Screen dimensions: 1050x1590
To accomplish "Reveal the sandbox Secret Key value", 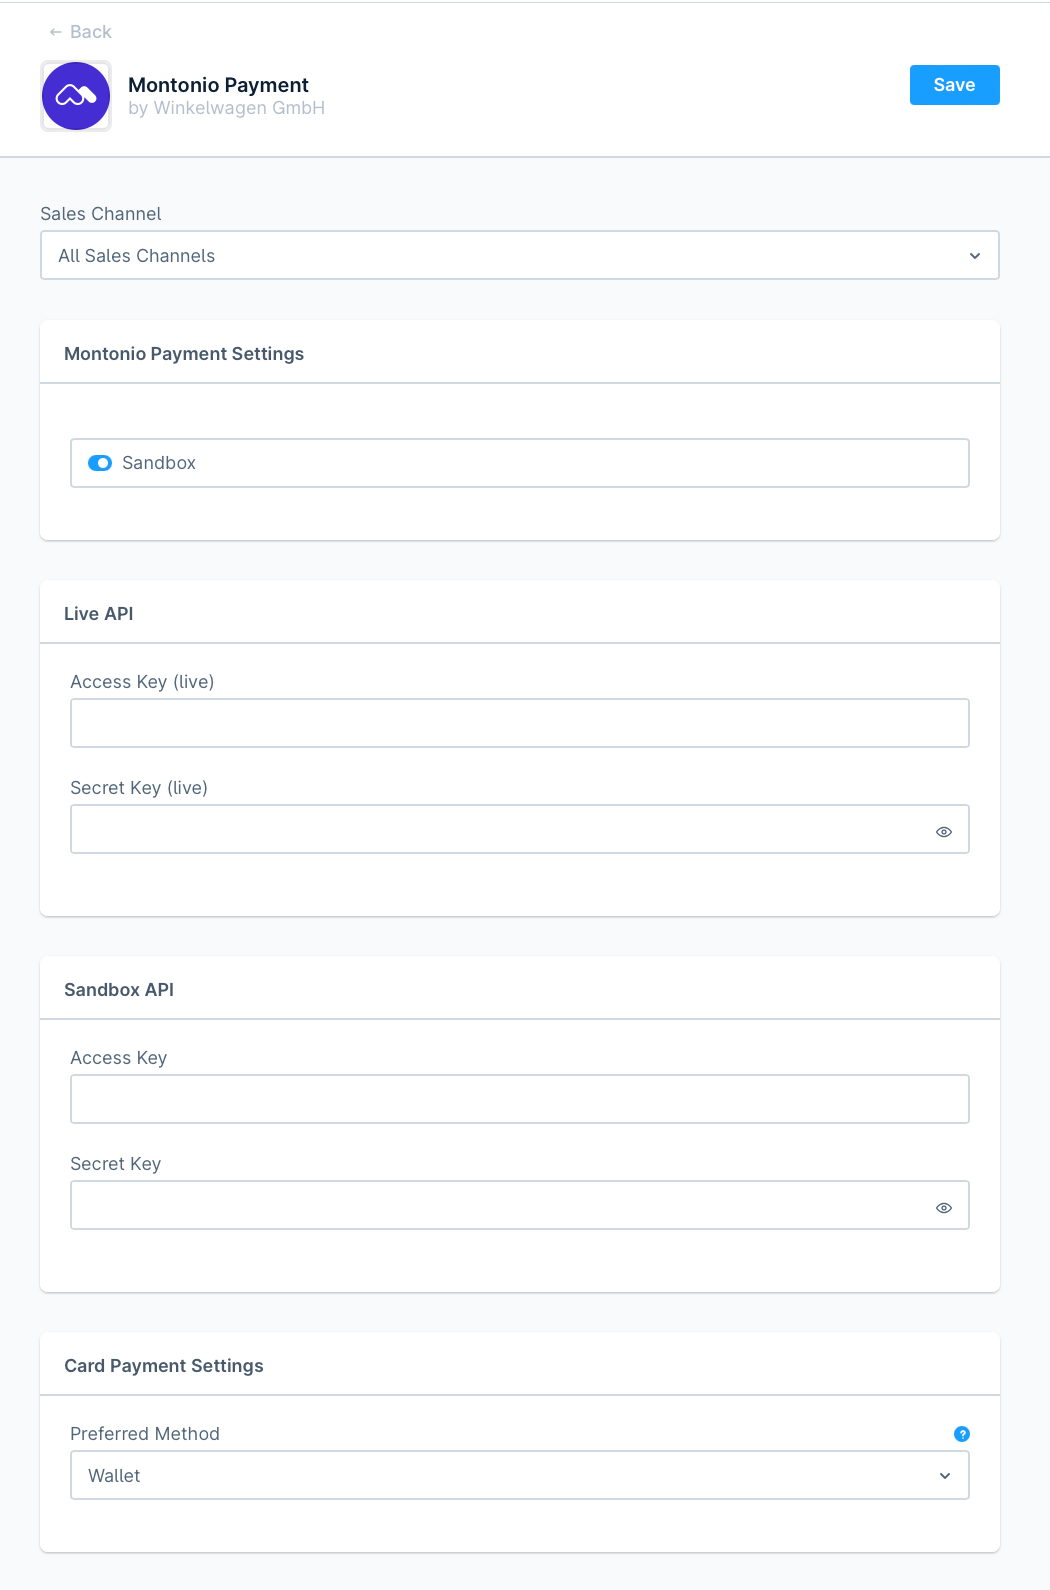I will 943,1208.
